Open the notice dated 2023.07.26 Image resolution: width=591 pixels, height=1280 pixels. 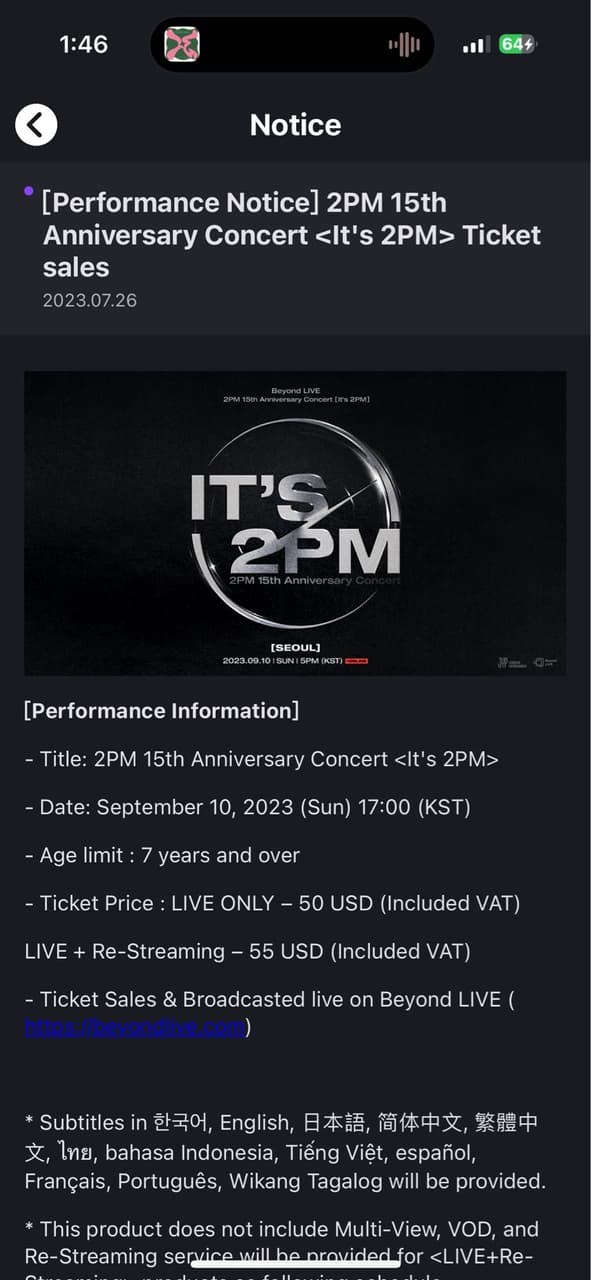coord(89,299)
